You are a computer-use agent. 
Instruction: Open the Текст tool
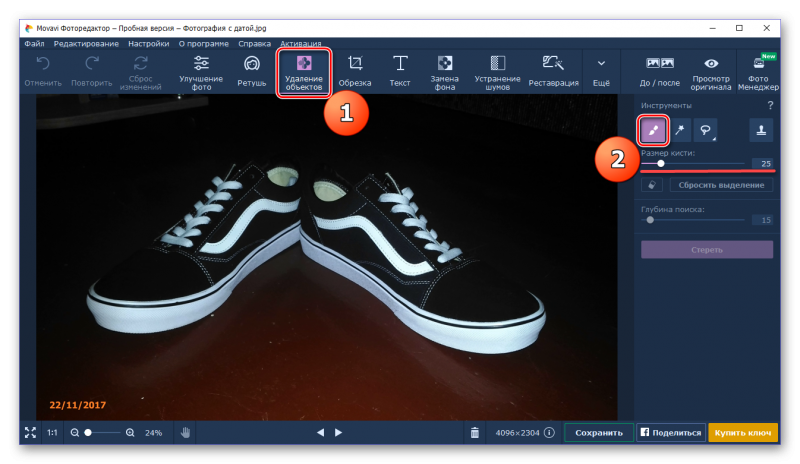click(x=400, y=71)
